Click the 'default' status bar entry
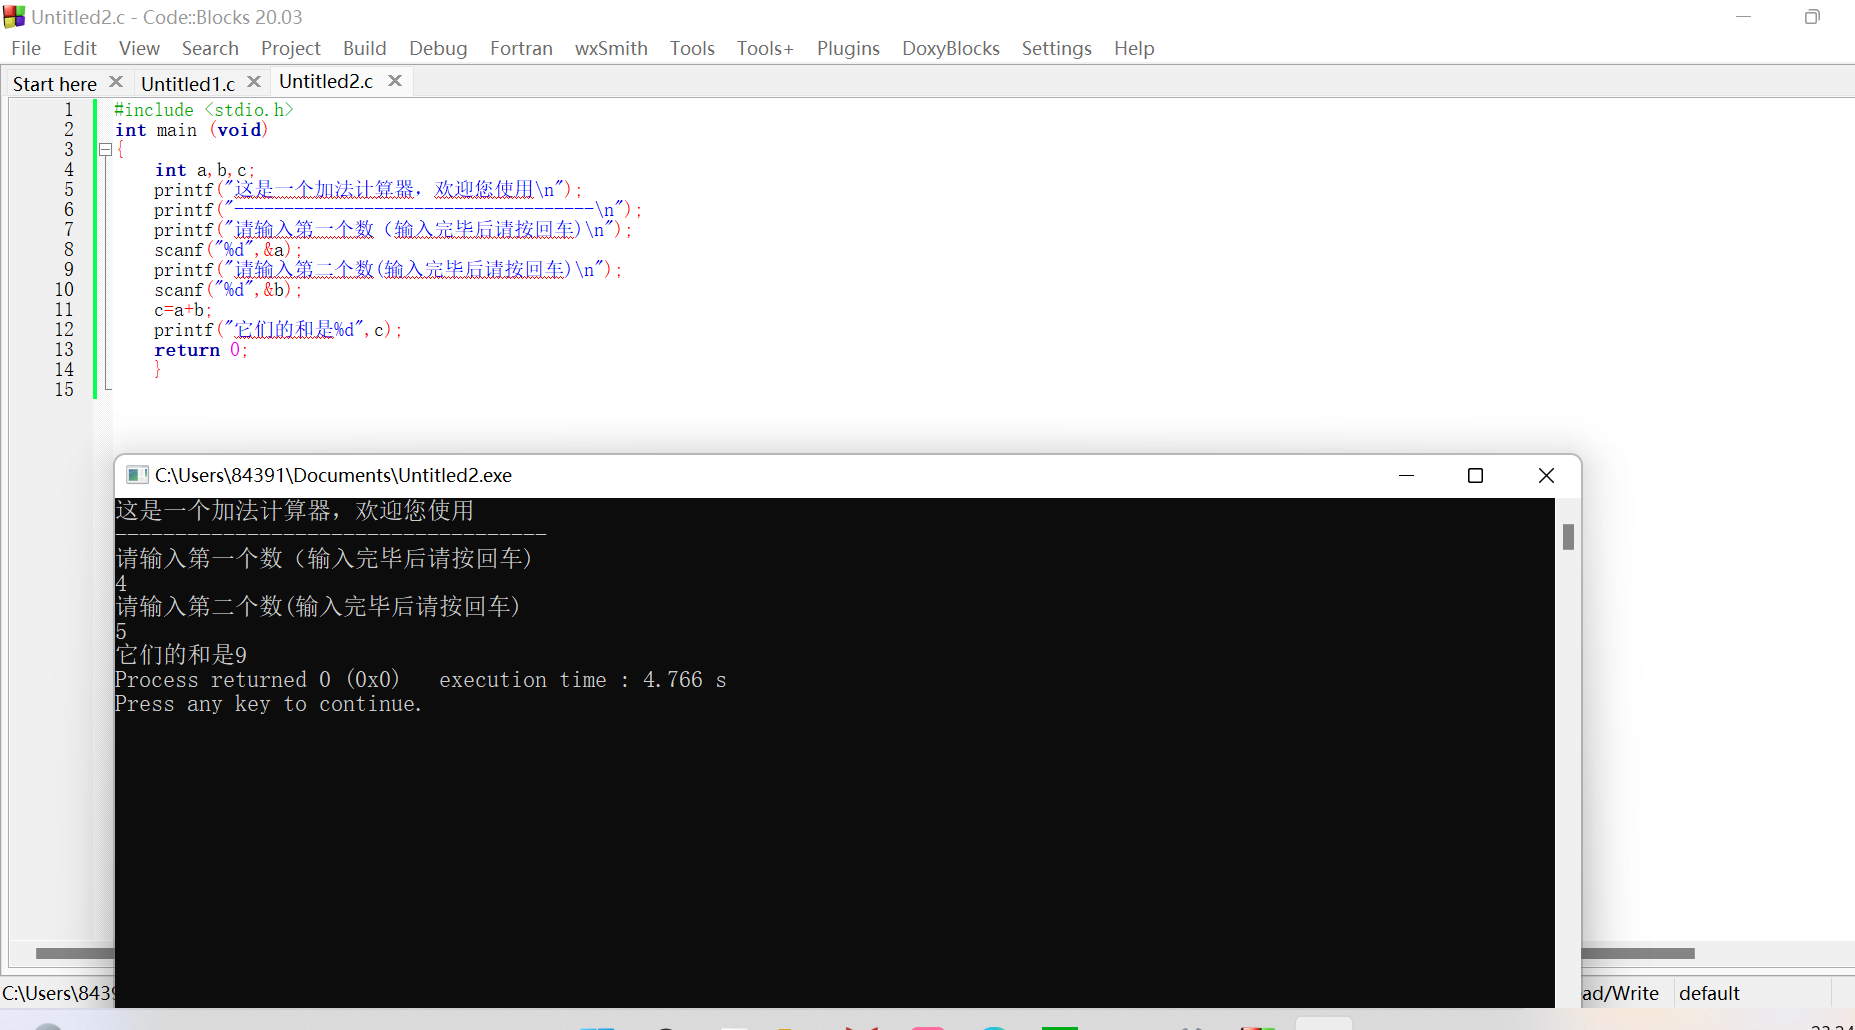This screenshot has height=1030, width=1855. (x=1709, y=993)
